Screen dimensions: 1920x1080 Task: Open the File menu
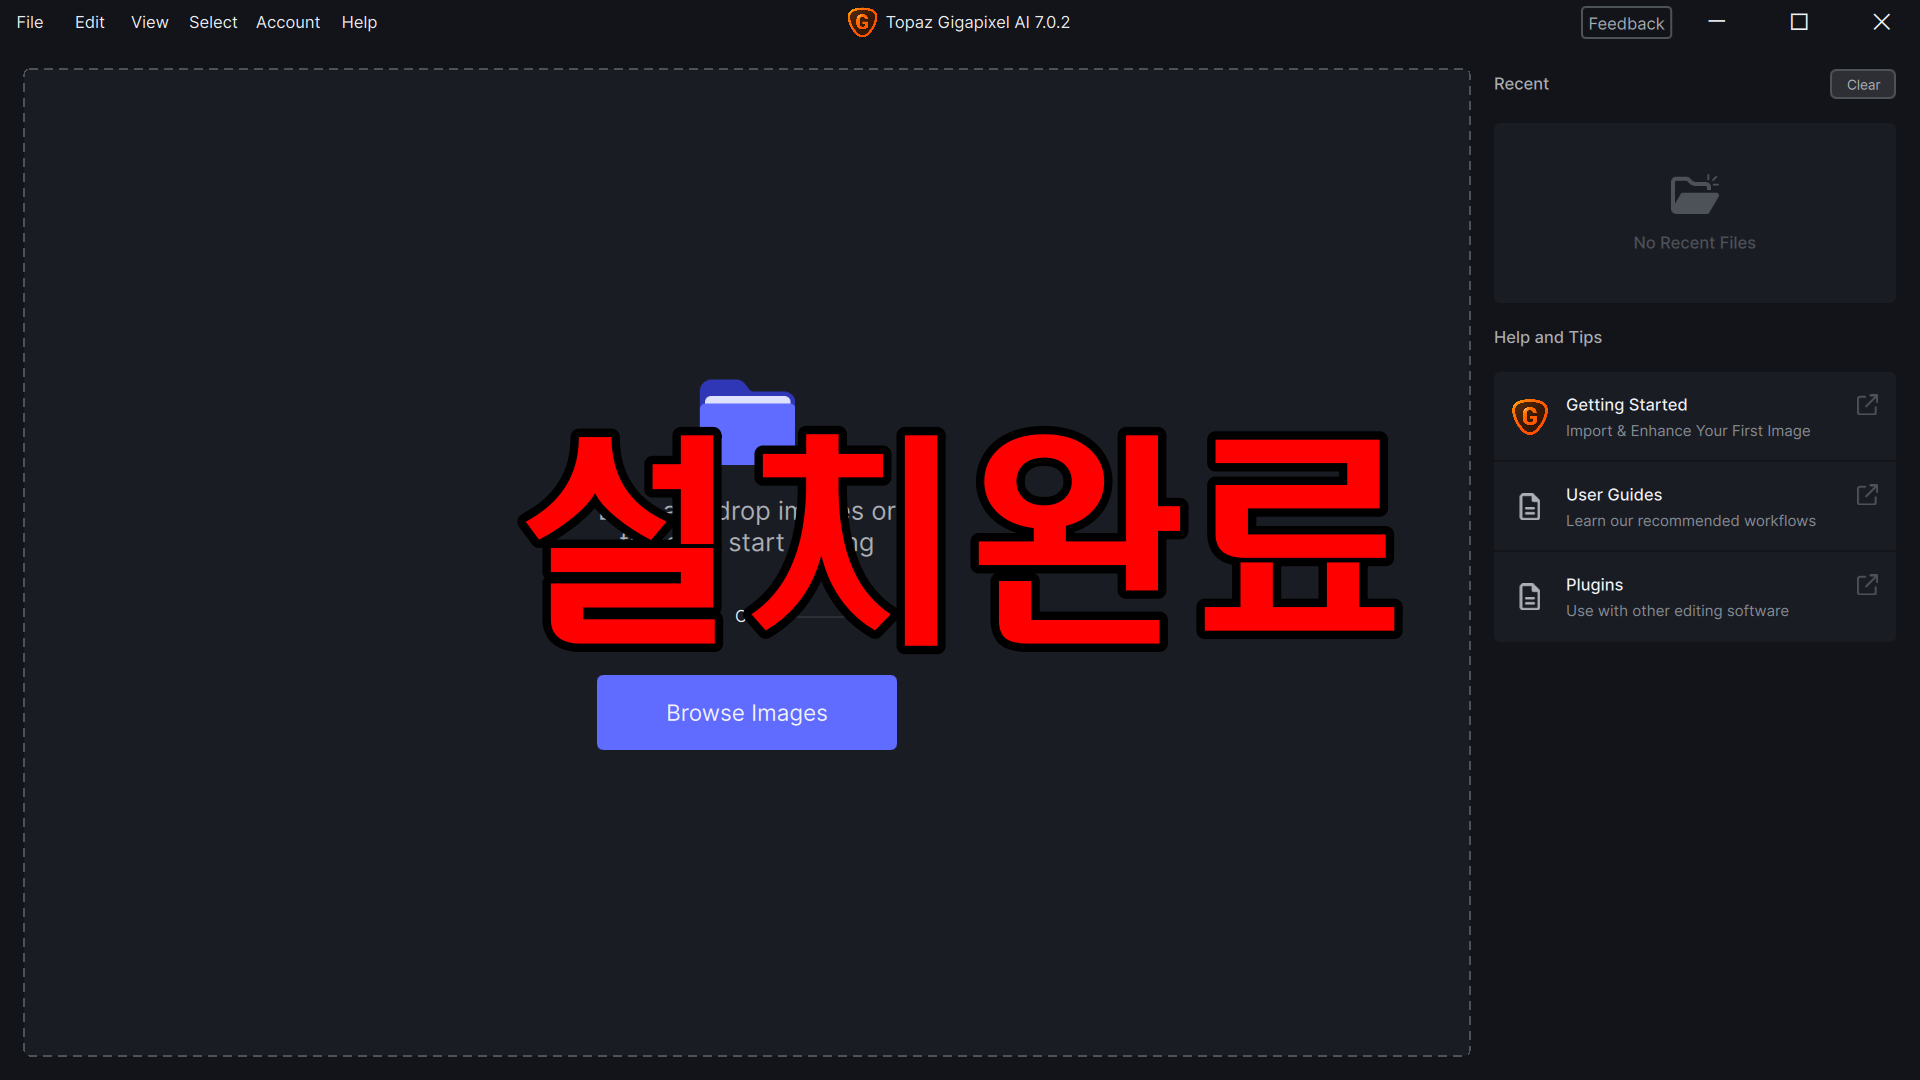[30, 22]
